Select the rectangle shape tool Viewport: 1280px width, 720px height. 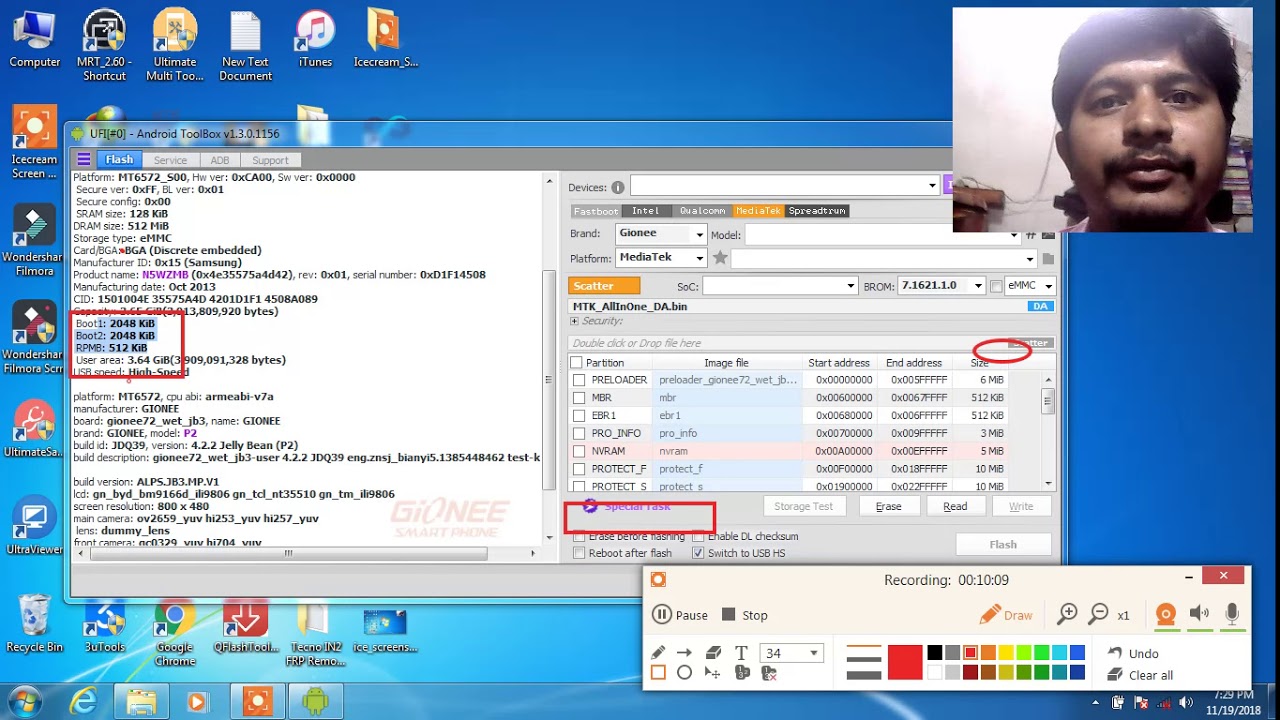[658, 673]
